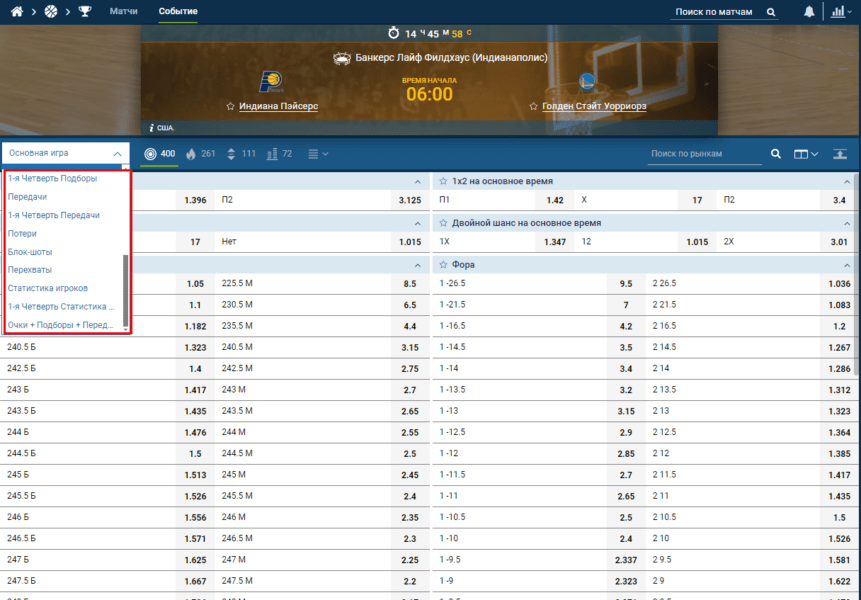The width and height of the screenshot is (861, 600).
Task: Click the basketball sport icon in breadcrumb
Action: pyautogui.click(x=50, y=12)
